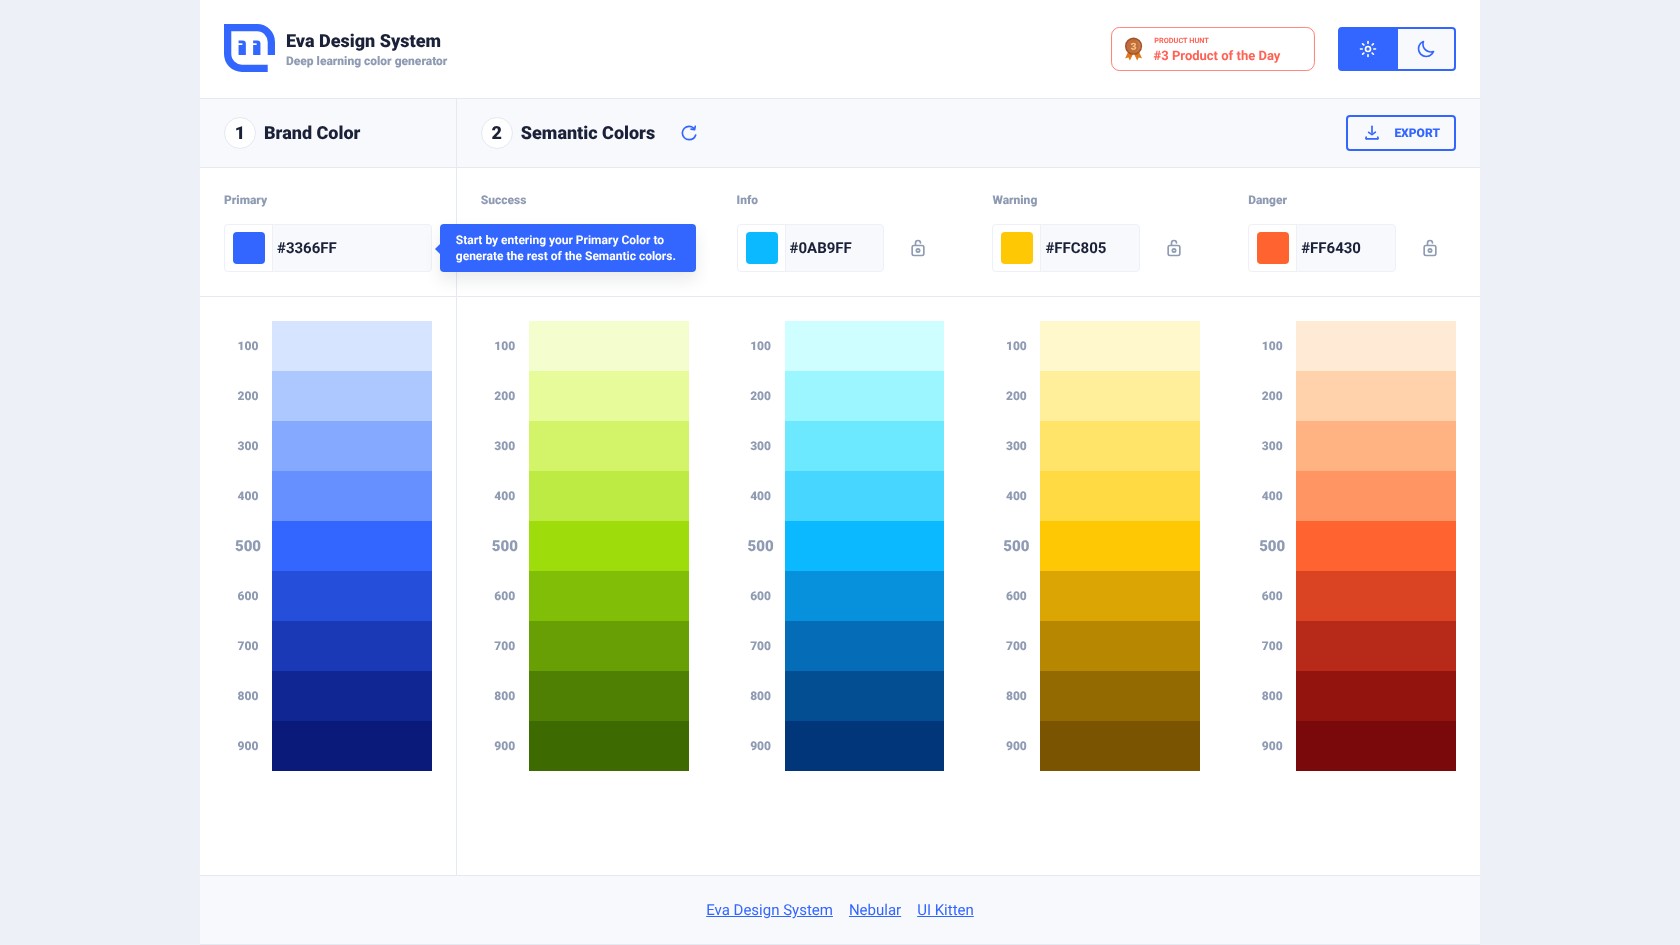Image resolution: width=1680 pixels, height=945 pixels.
Task: Click the step 1 number circle
Action: (x=240, y=133)
